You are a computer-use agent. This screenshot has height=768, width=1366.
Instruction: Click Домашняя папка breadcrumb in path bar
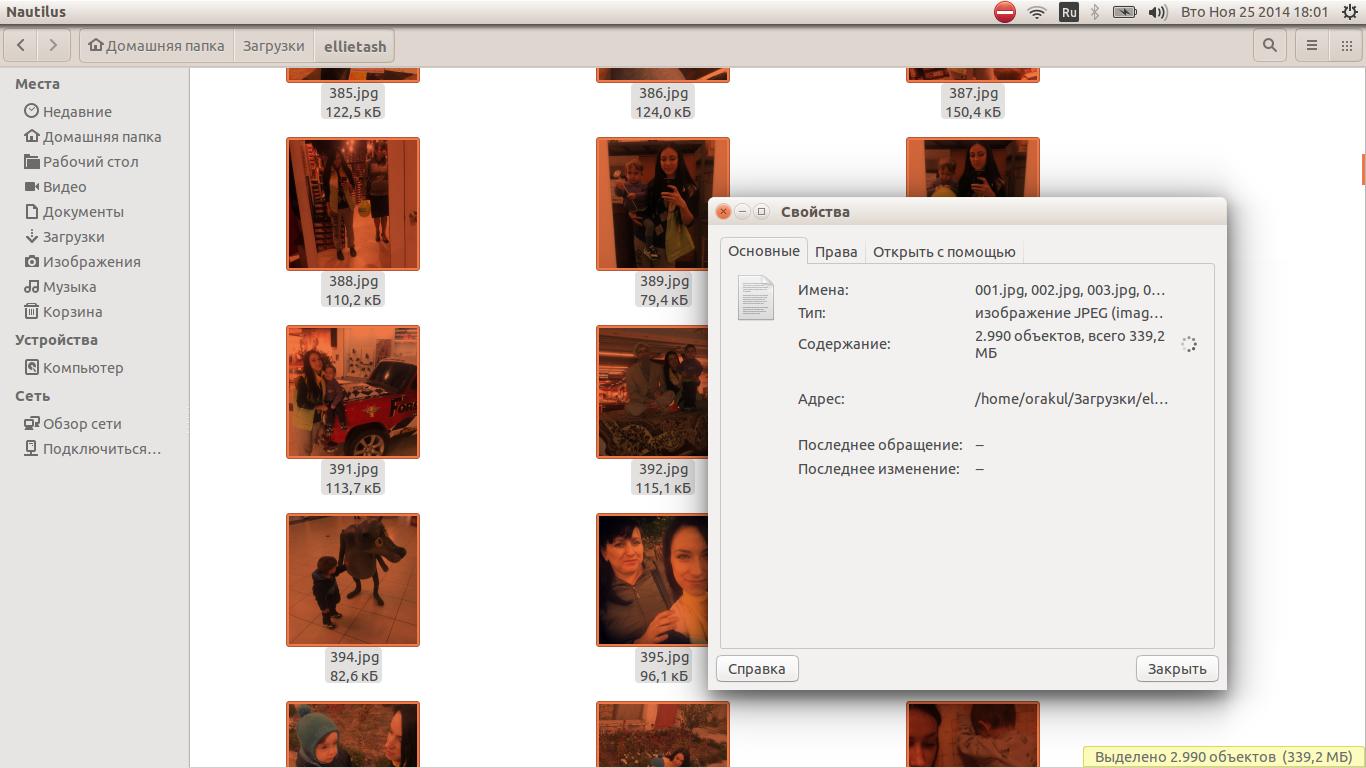tap(156, 45)
